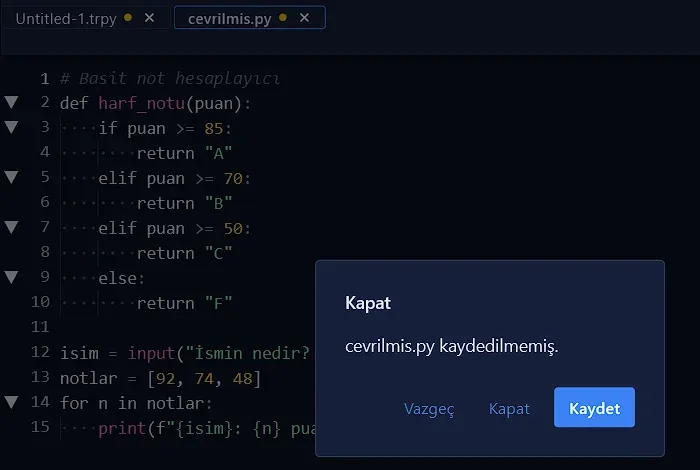Click the dialog message "cevrilmis.py kaydedilmemiş."
This screenshot has height=470, width=700.
pyautogui.click(x=451, y=346)
